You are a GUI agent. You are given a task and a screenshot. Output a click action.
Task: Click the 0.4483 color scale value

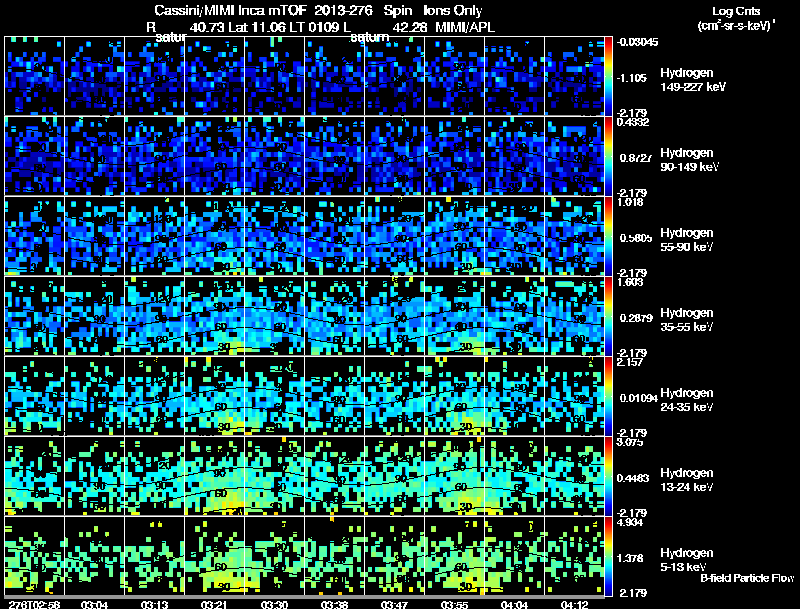pyautogui.click(x=633, y=478)
